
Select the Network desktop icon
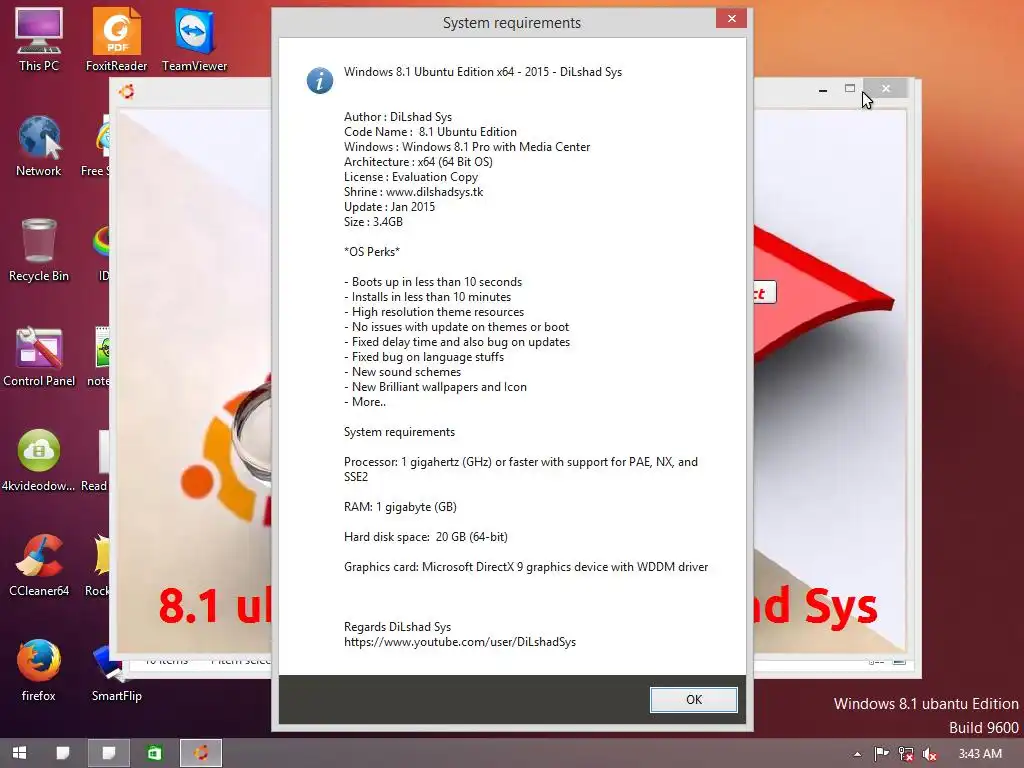click(x=39, y=146)
